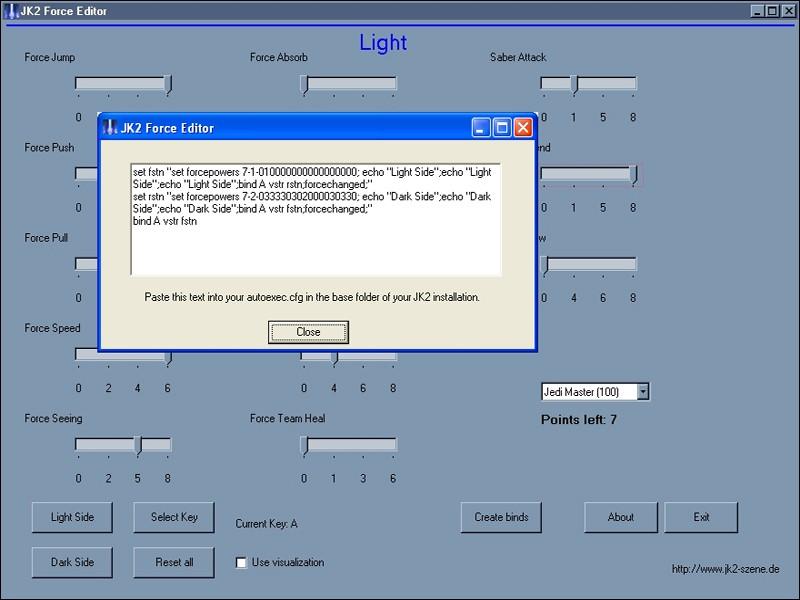Click the Force Seeing slider handle
800x600 pixels.
tap(138, 444)
